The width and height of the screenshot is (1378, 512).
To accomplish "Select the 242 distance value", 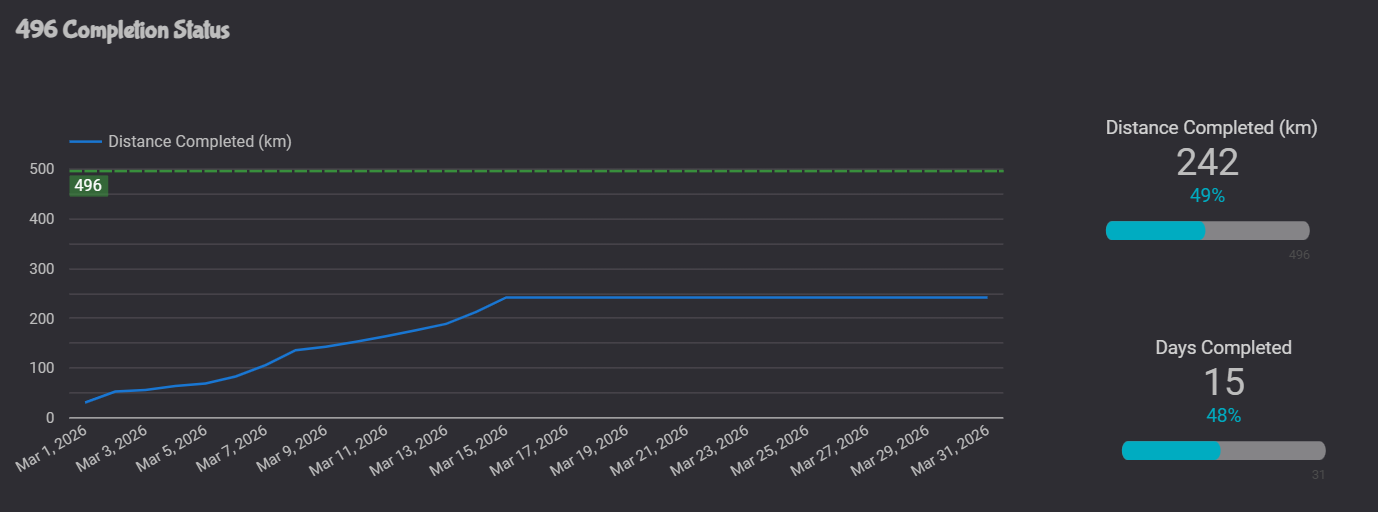I will click(x=1207, y=162).
